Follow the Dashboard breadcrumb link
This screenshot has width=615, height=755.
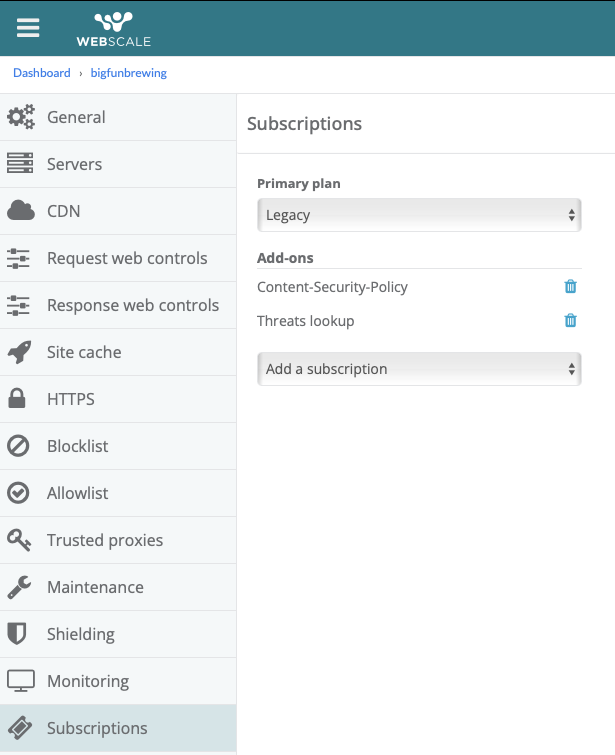point(42,73)
